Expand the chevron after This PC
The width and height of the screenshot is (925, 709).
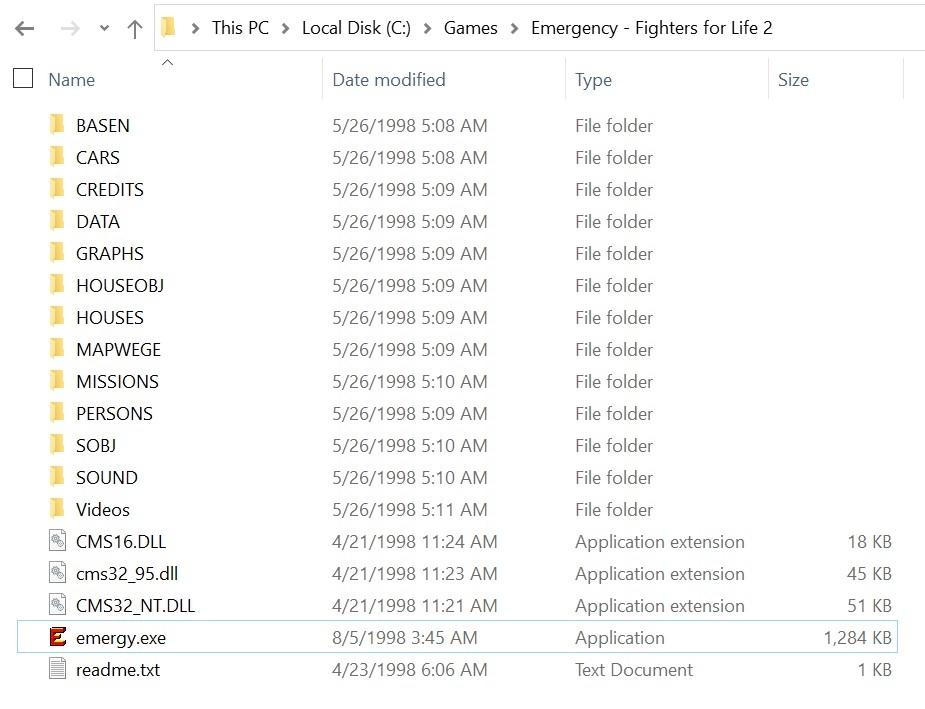click(x=286, y=28)
